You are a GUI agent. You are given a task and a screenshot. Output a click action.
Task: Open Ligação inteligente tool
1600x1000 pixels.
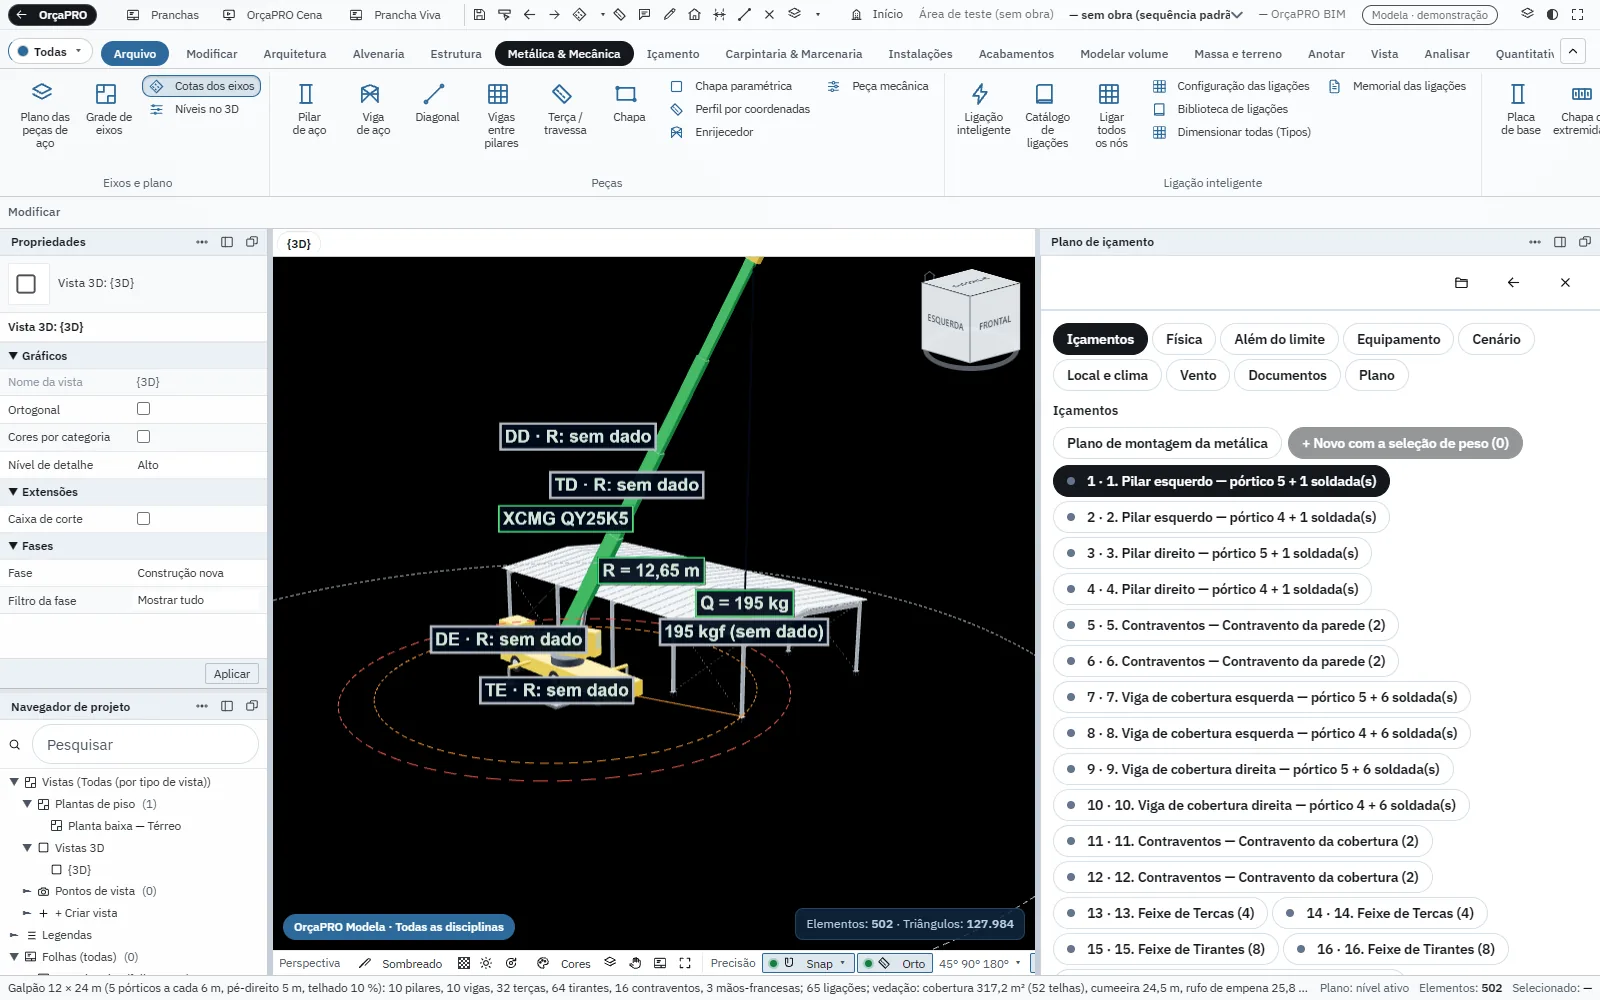point(983,108)
